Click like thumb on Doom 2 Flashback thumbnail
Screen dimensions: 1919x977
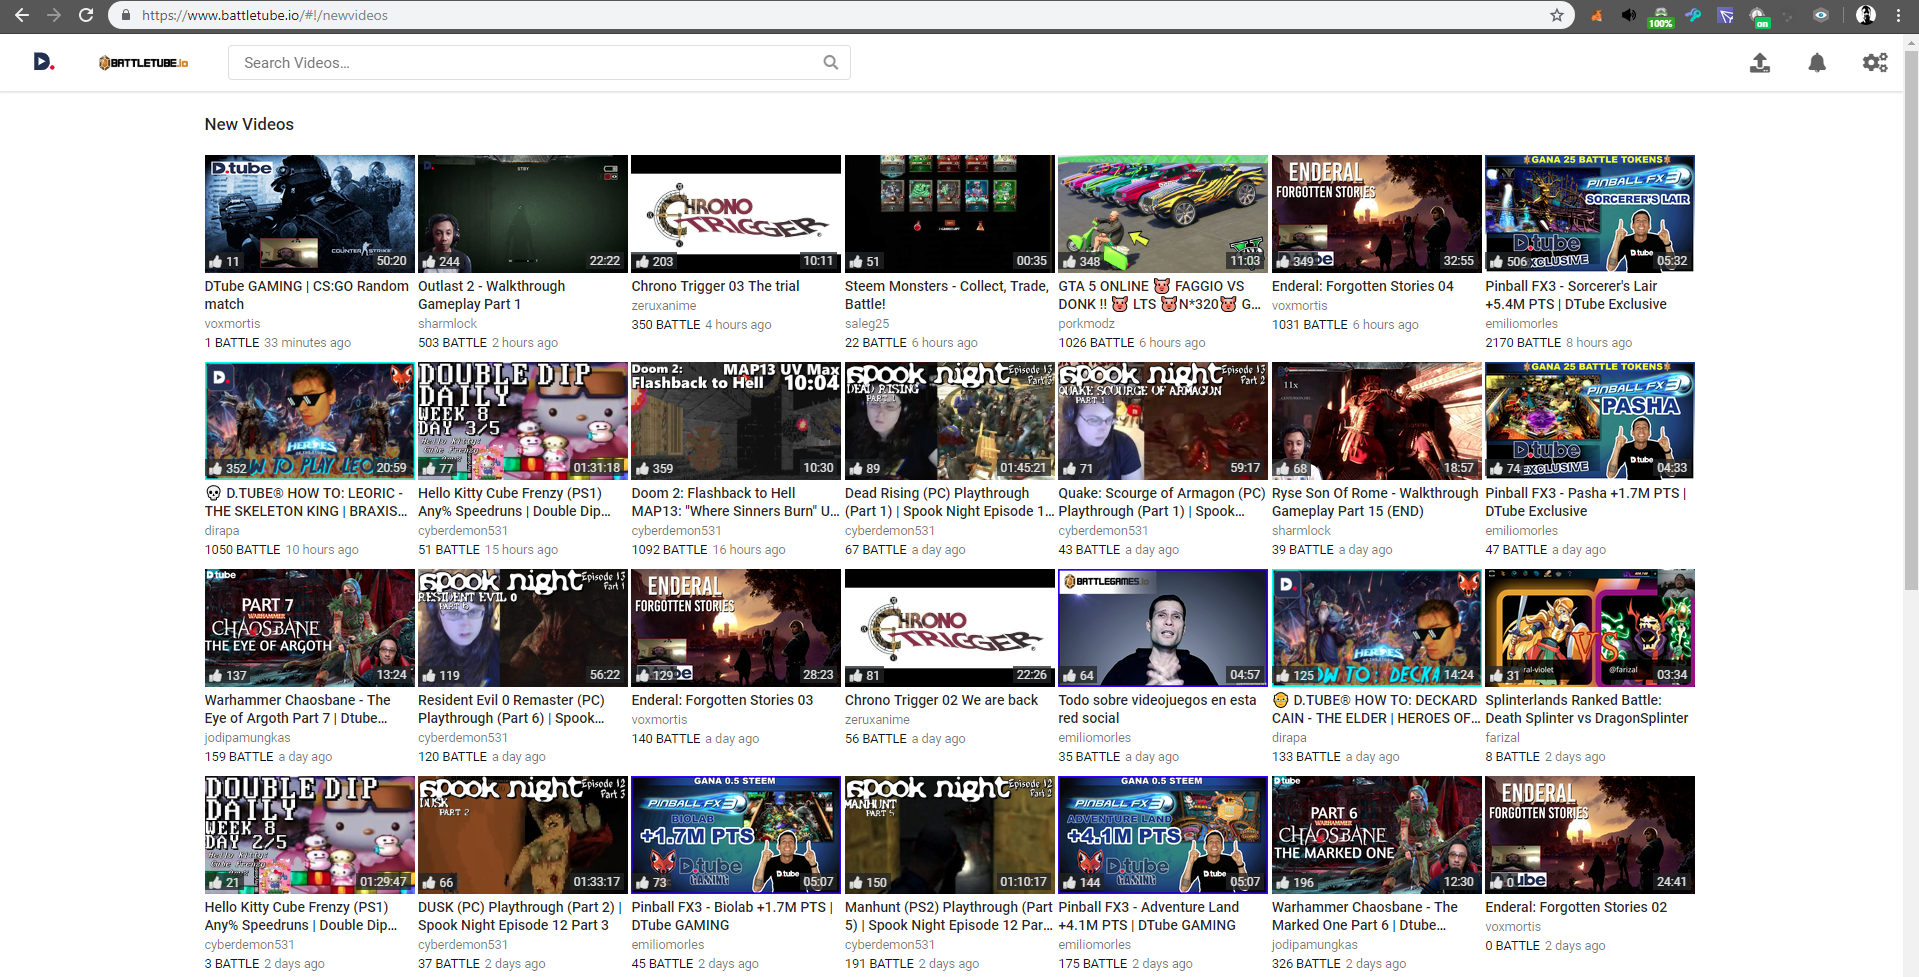642,468
